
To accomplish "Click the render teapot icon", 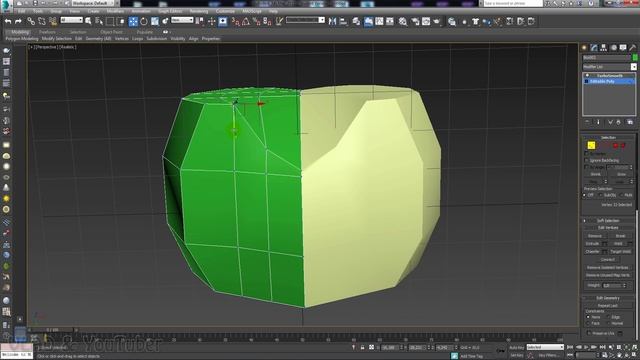I will coord(437,21).
